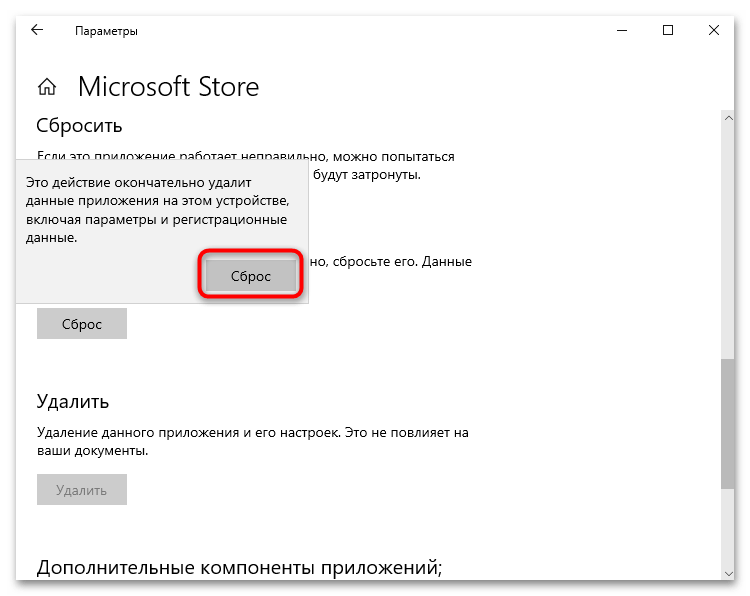This screenshot has width=750, height=596.
Task: Click the vertical scrollbar thumb
Action: 728,423
